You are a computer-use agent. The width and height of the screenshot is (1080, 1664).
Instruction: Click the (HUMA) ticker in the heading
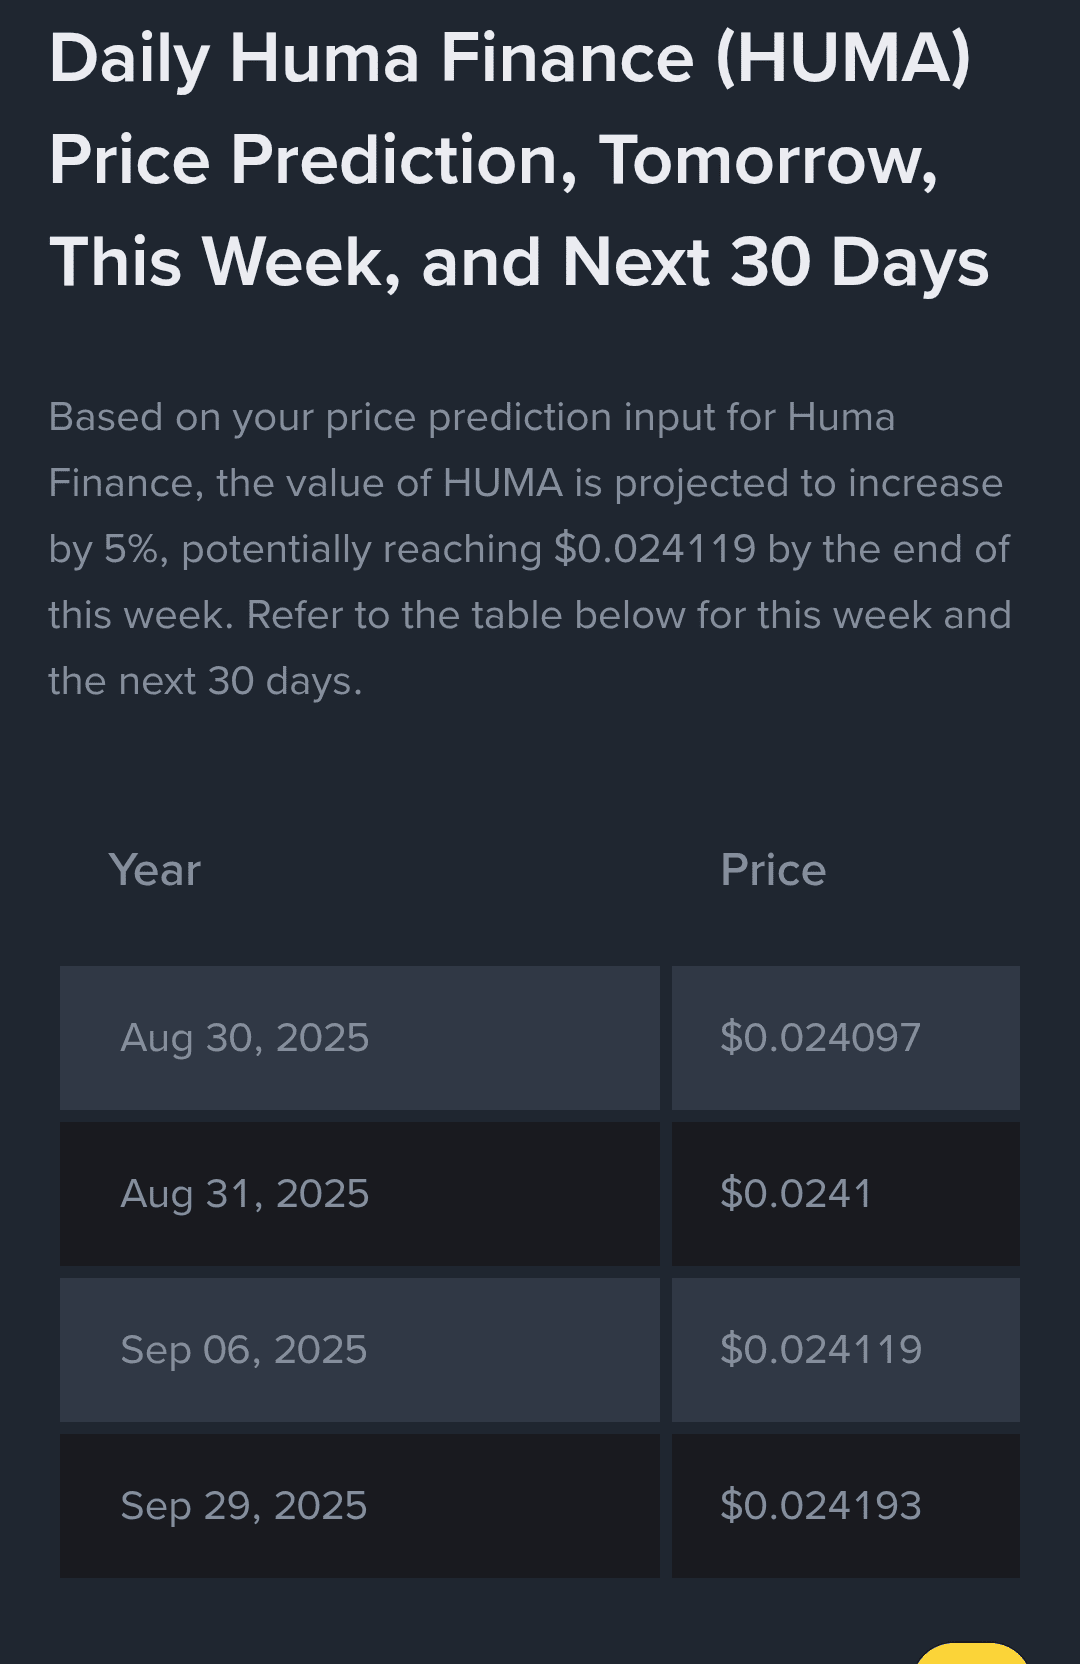coord(842,58)
